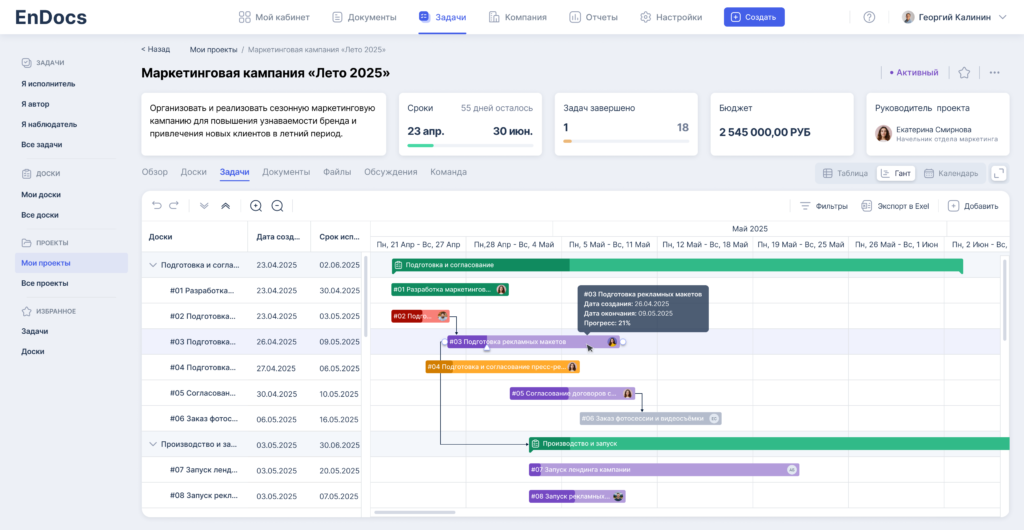
Task: Collapse the Производство и запуск group
Action: pos(153,444)
